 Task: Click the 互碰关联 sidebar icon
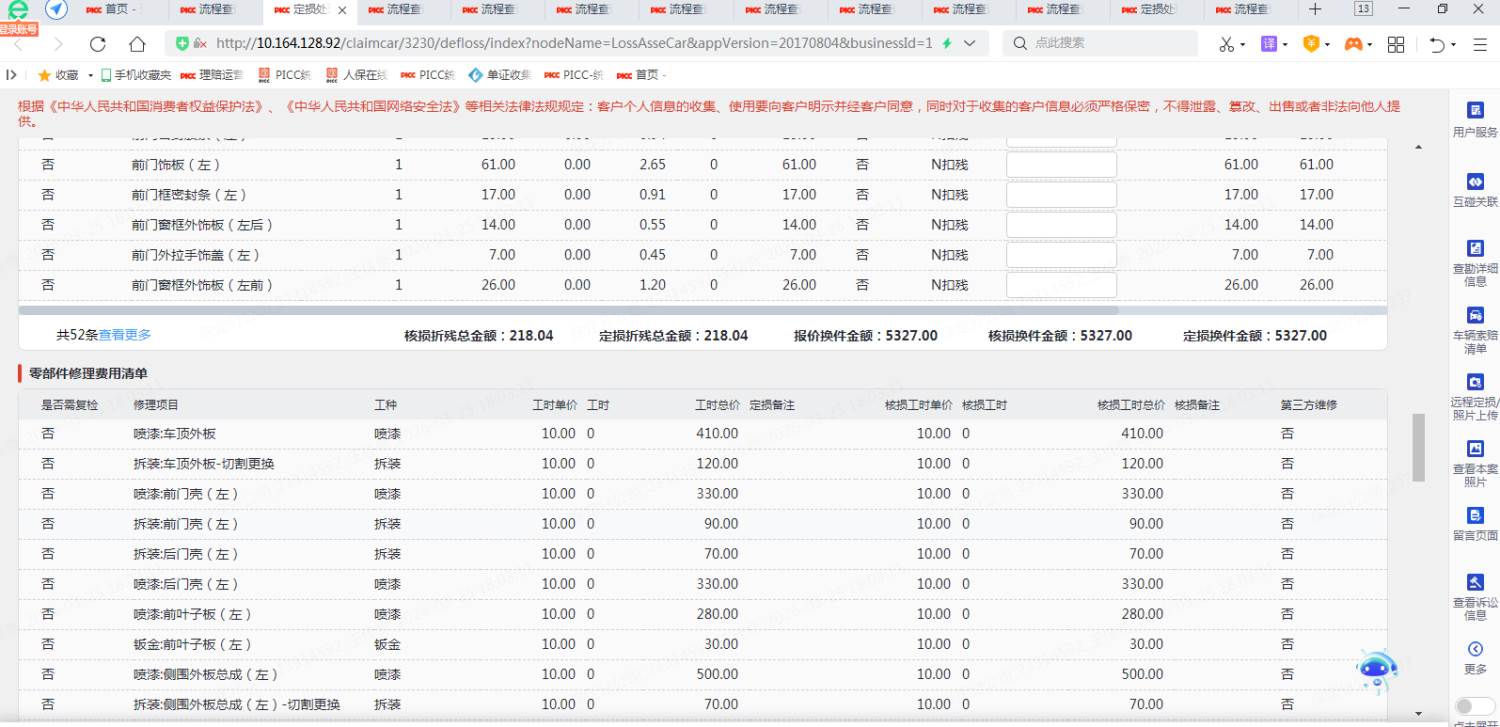click(x=1474, y=182)
